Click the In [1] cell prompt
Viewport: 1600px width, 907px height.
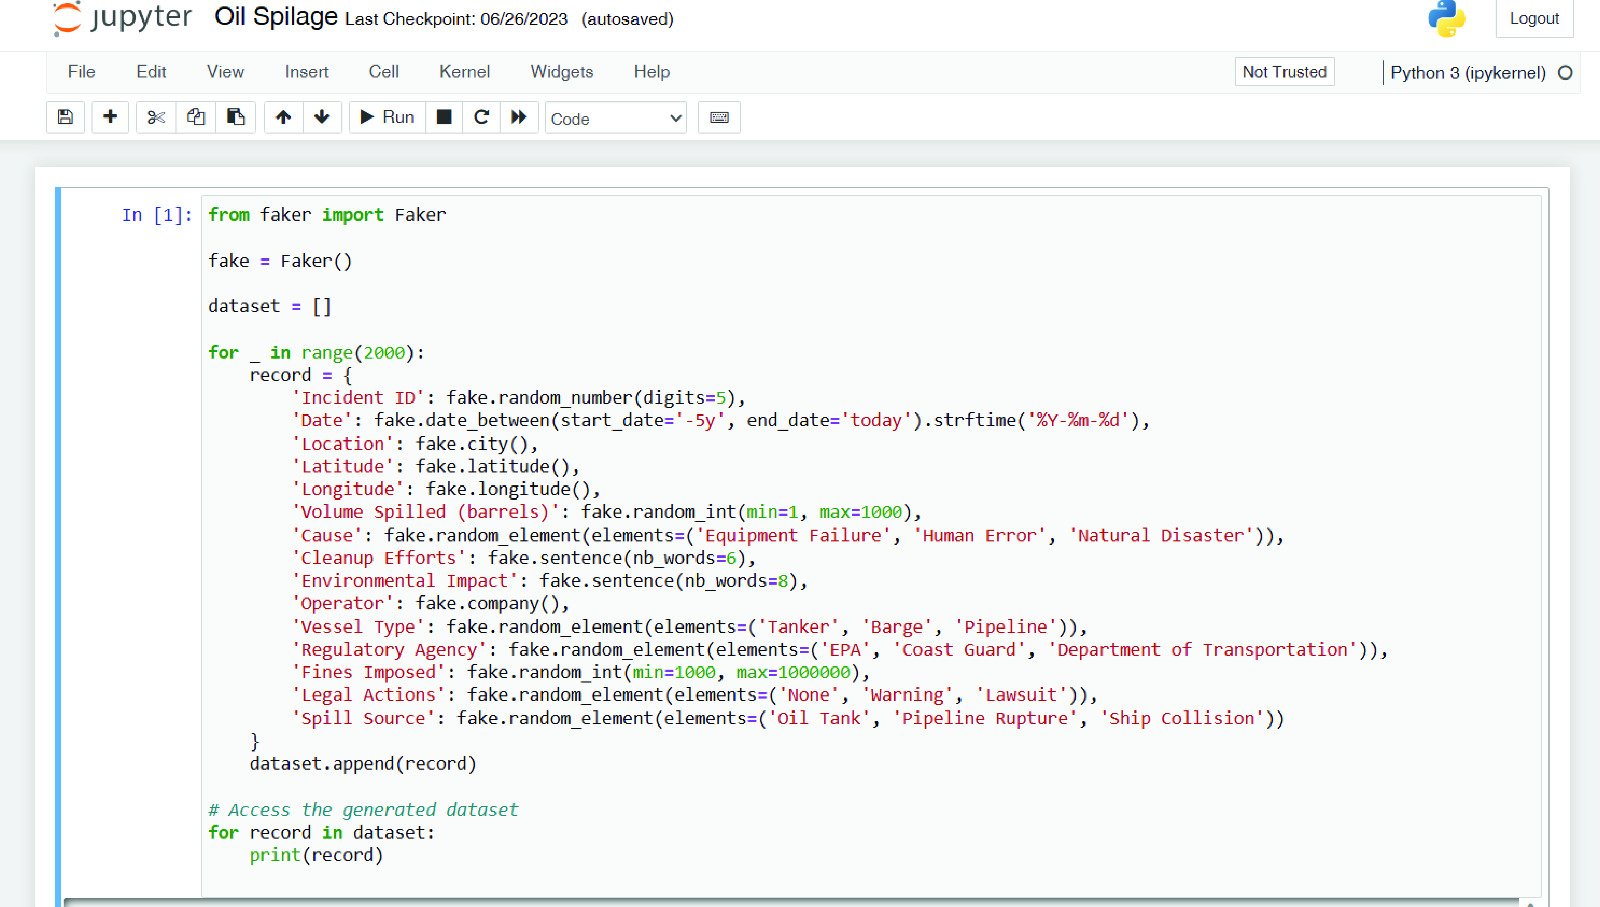(x=157, y=215)
